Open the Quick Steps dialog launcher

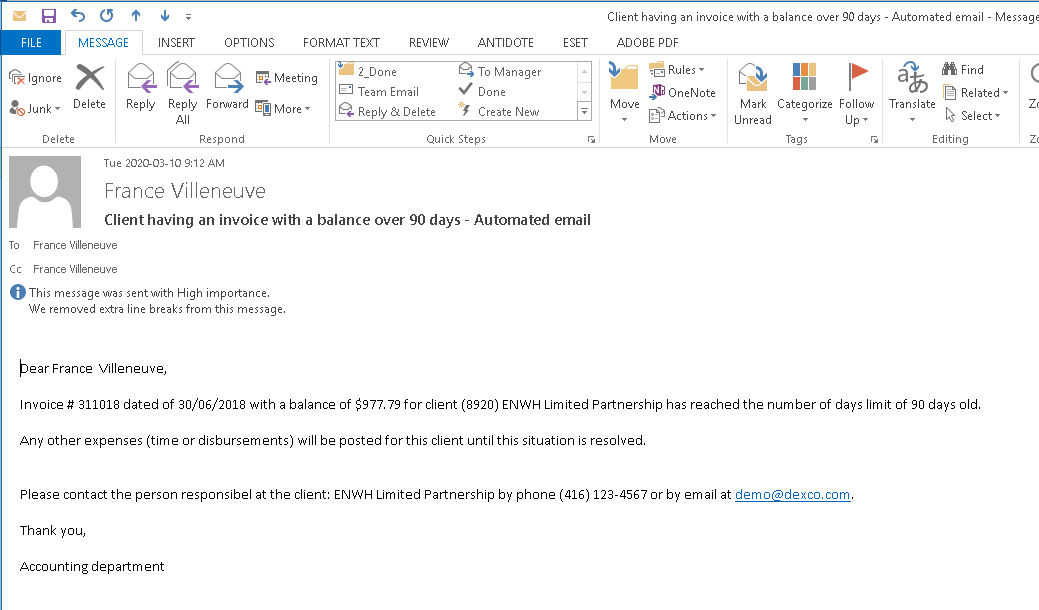coord(591,140)
